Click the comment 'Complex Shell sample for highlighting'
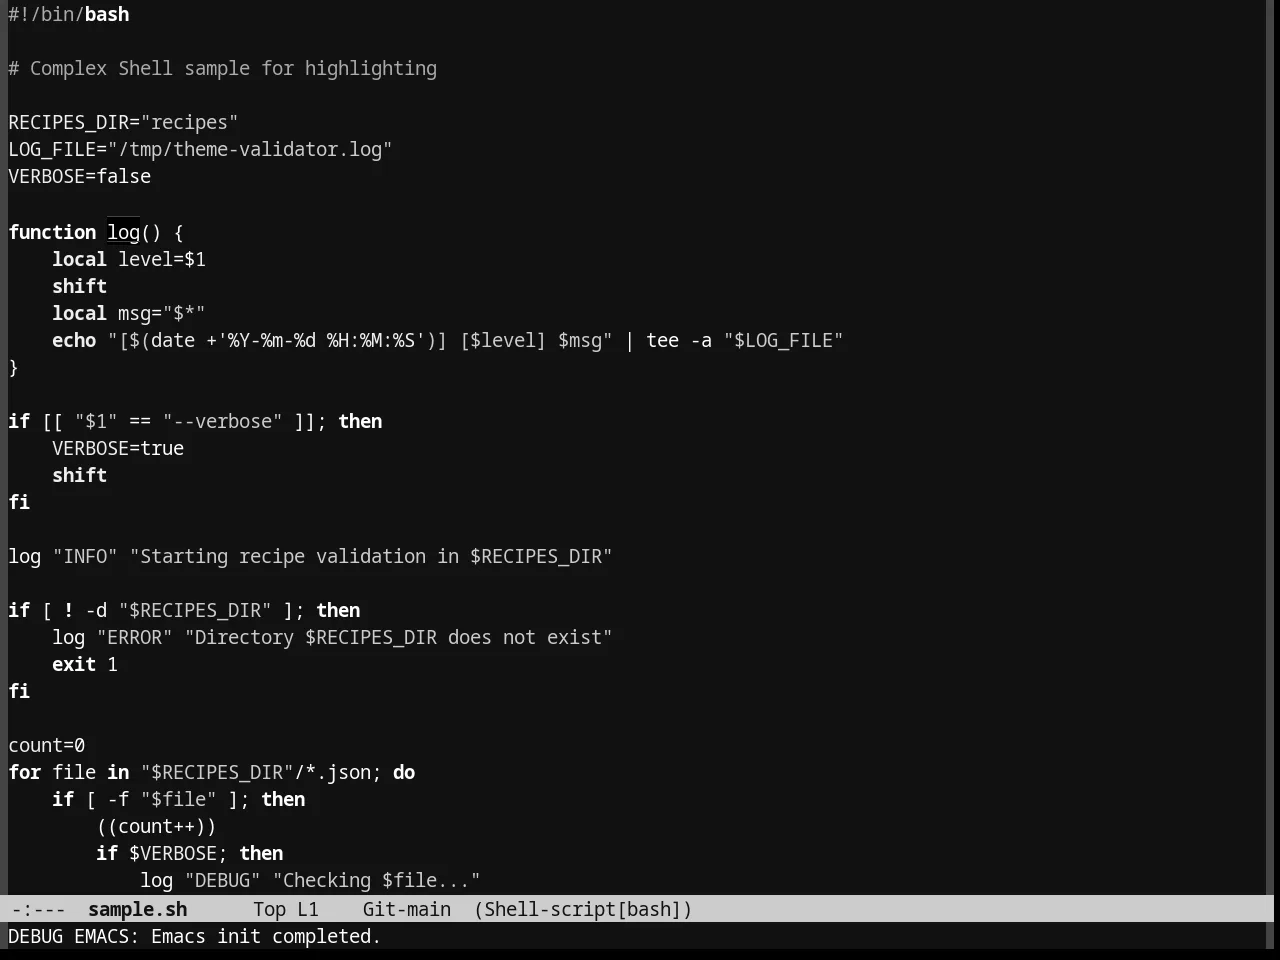This screenshot has height=960, width=1280. (x=233, y=68)
